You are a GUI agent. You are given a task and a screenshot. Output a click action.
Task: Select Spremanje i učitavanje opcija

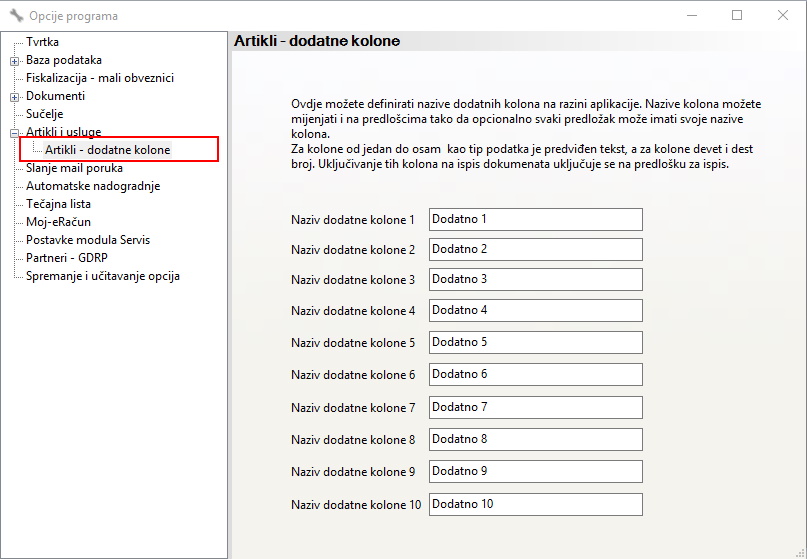pyautogui.click(x=103, y=276)
